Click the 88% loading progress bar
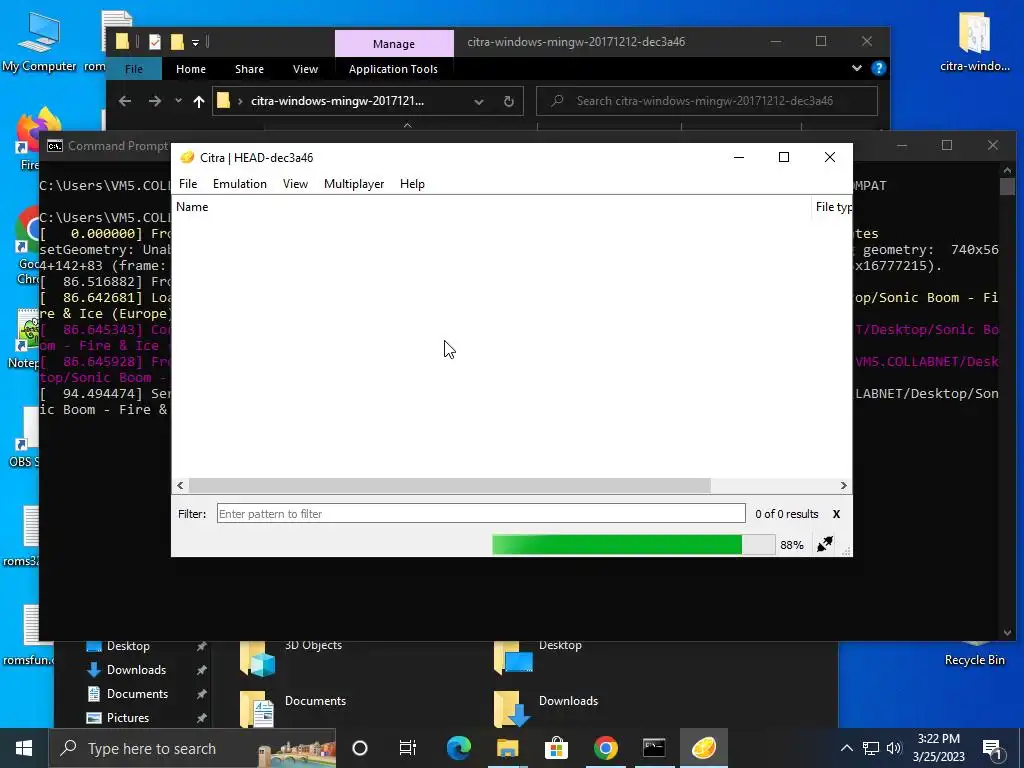1024x768 pixels. pyautogui.click(x=633, y=545)
